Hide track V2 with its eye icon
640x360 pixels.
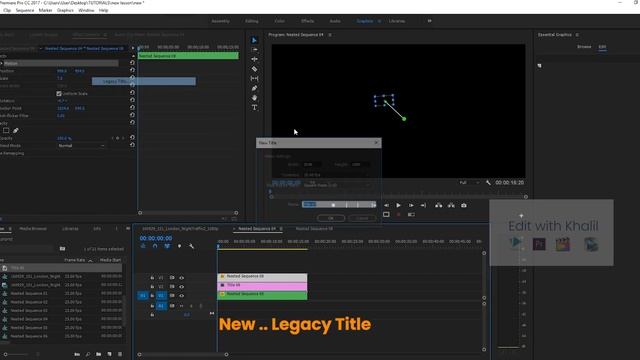click(x=182, y=287)
